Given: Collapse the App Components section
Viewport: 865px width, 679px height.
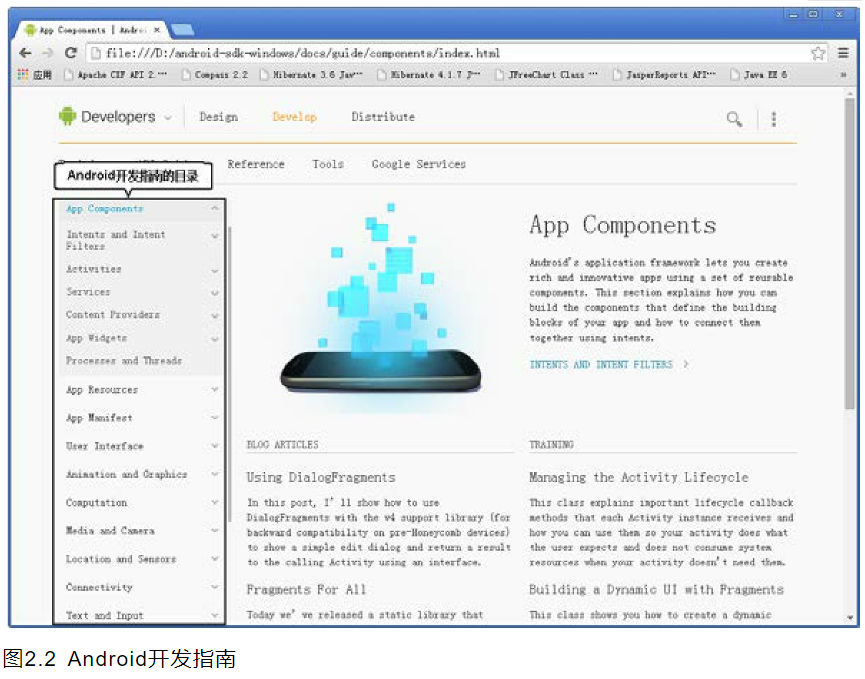Looking at the screenshot, I should (215, 208).
